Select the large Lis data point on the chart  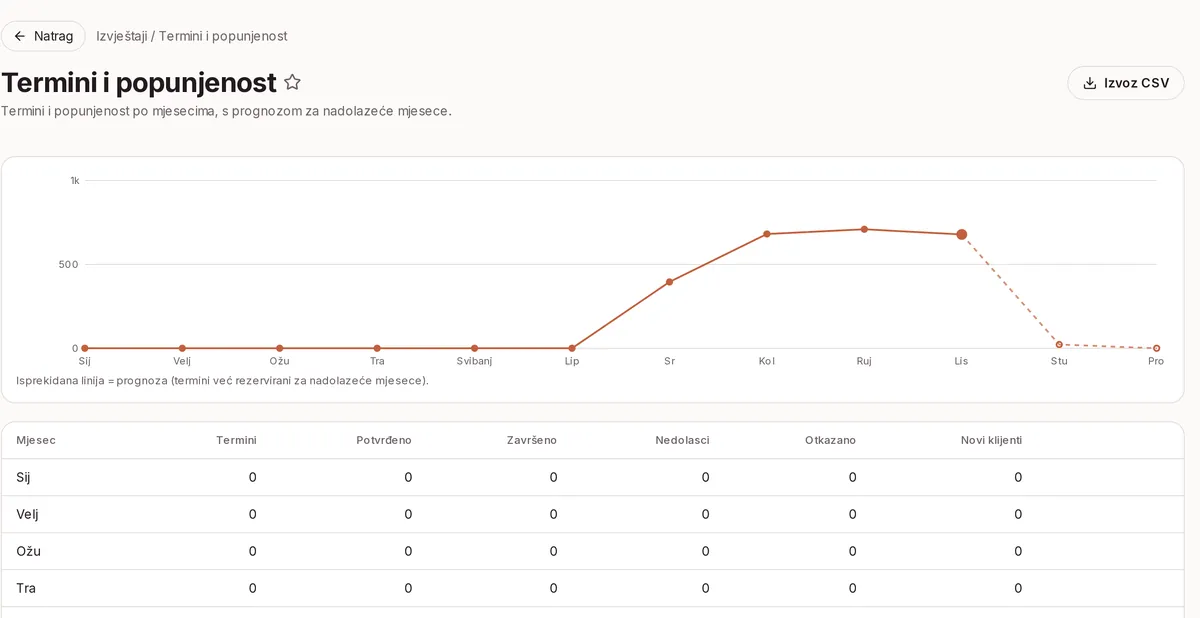(962, 234)
